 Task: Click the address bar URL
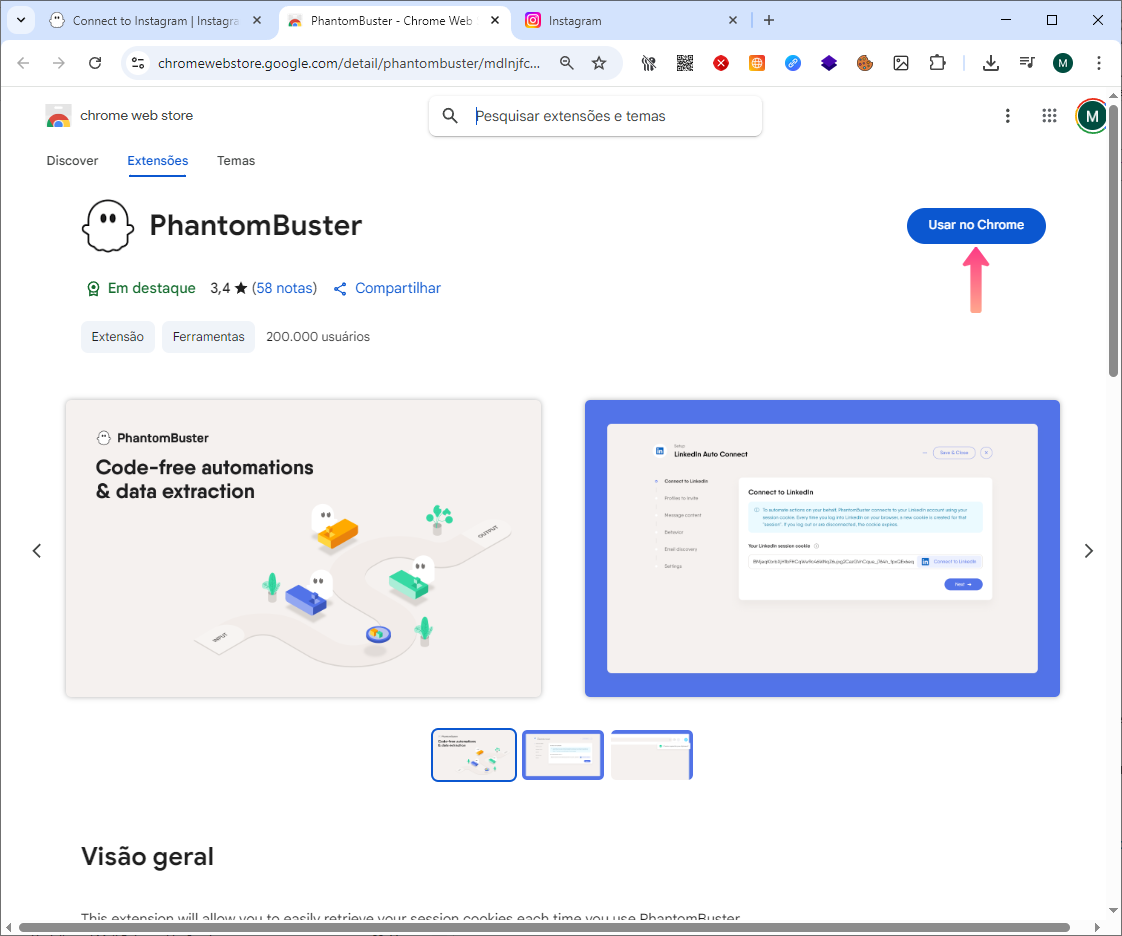pos(348,63)
